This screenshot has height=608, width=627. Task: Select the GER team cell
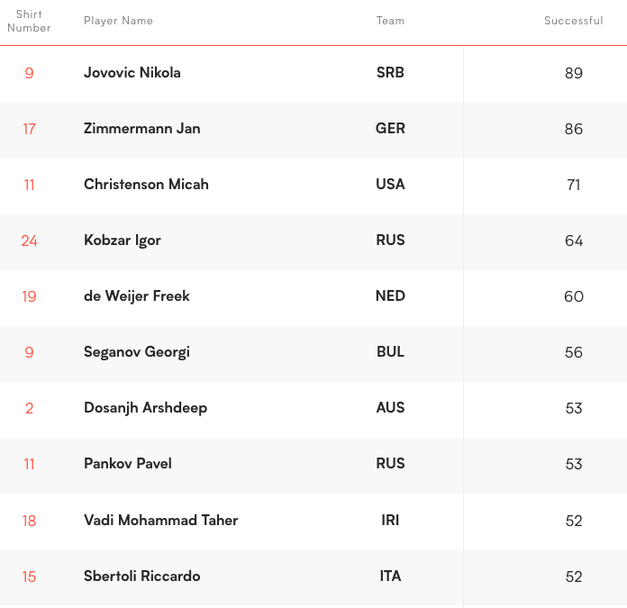point(390,129)
